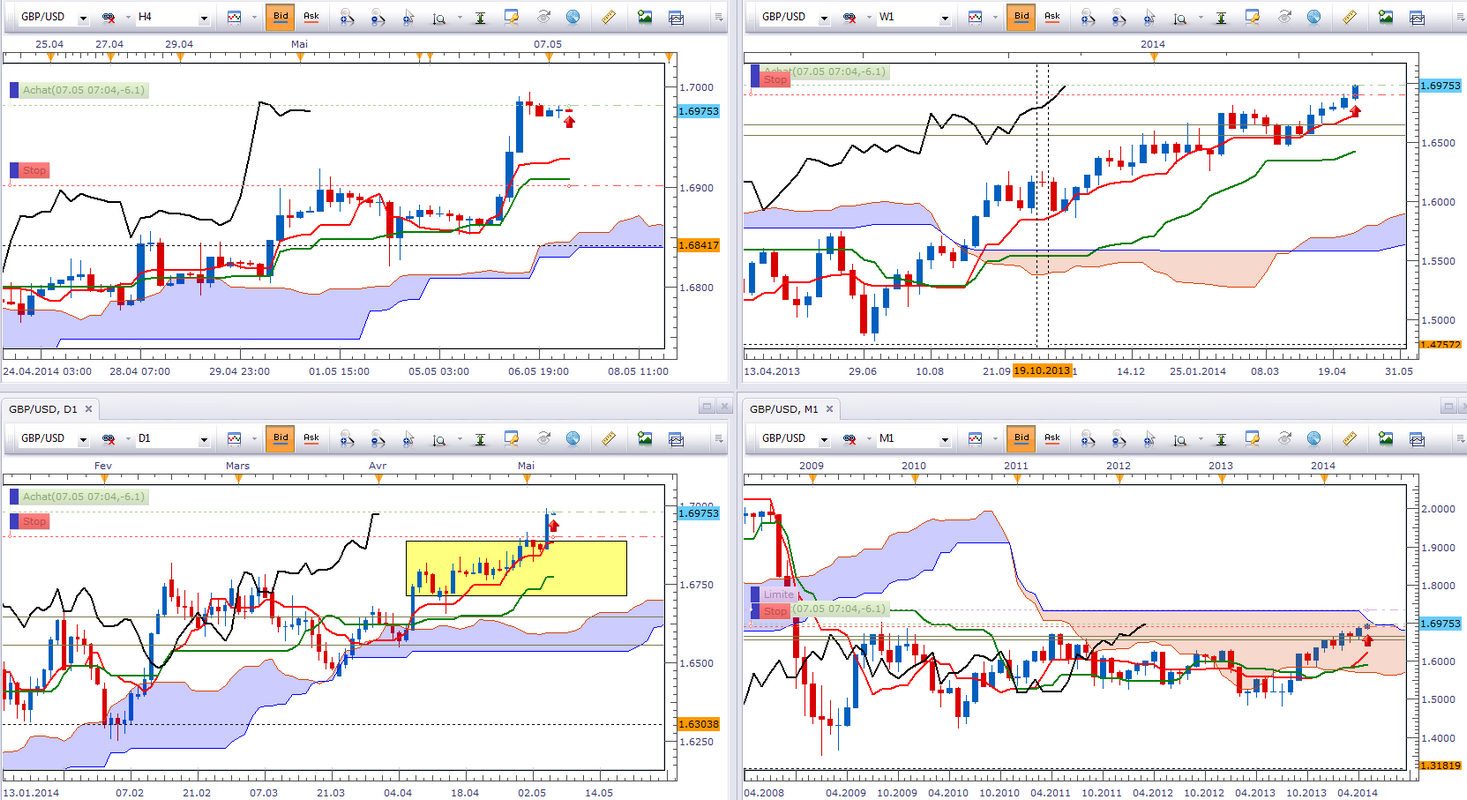
Task: Click the Stop order label on D1 chart
Action: click(29, 521)
